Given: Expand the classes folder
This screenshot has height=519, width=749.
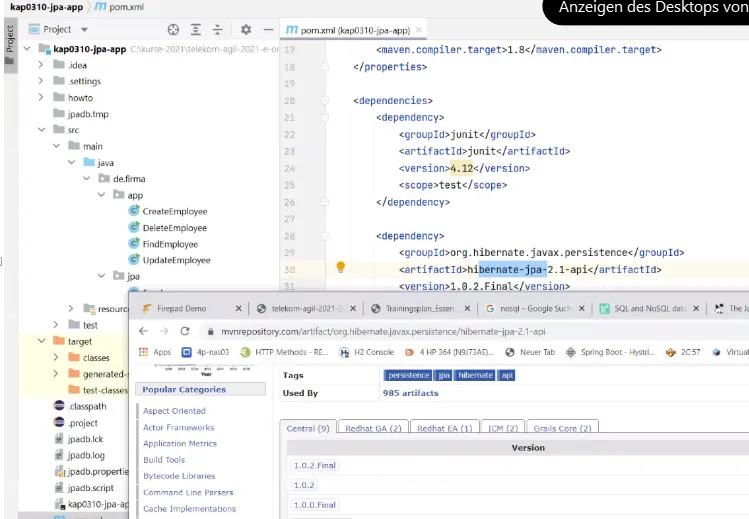Looking at the screenshot, I should [56, 357].
